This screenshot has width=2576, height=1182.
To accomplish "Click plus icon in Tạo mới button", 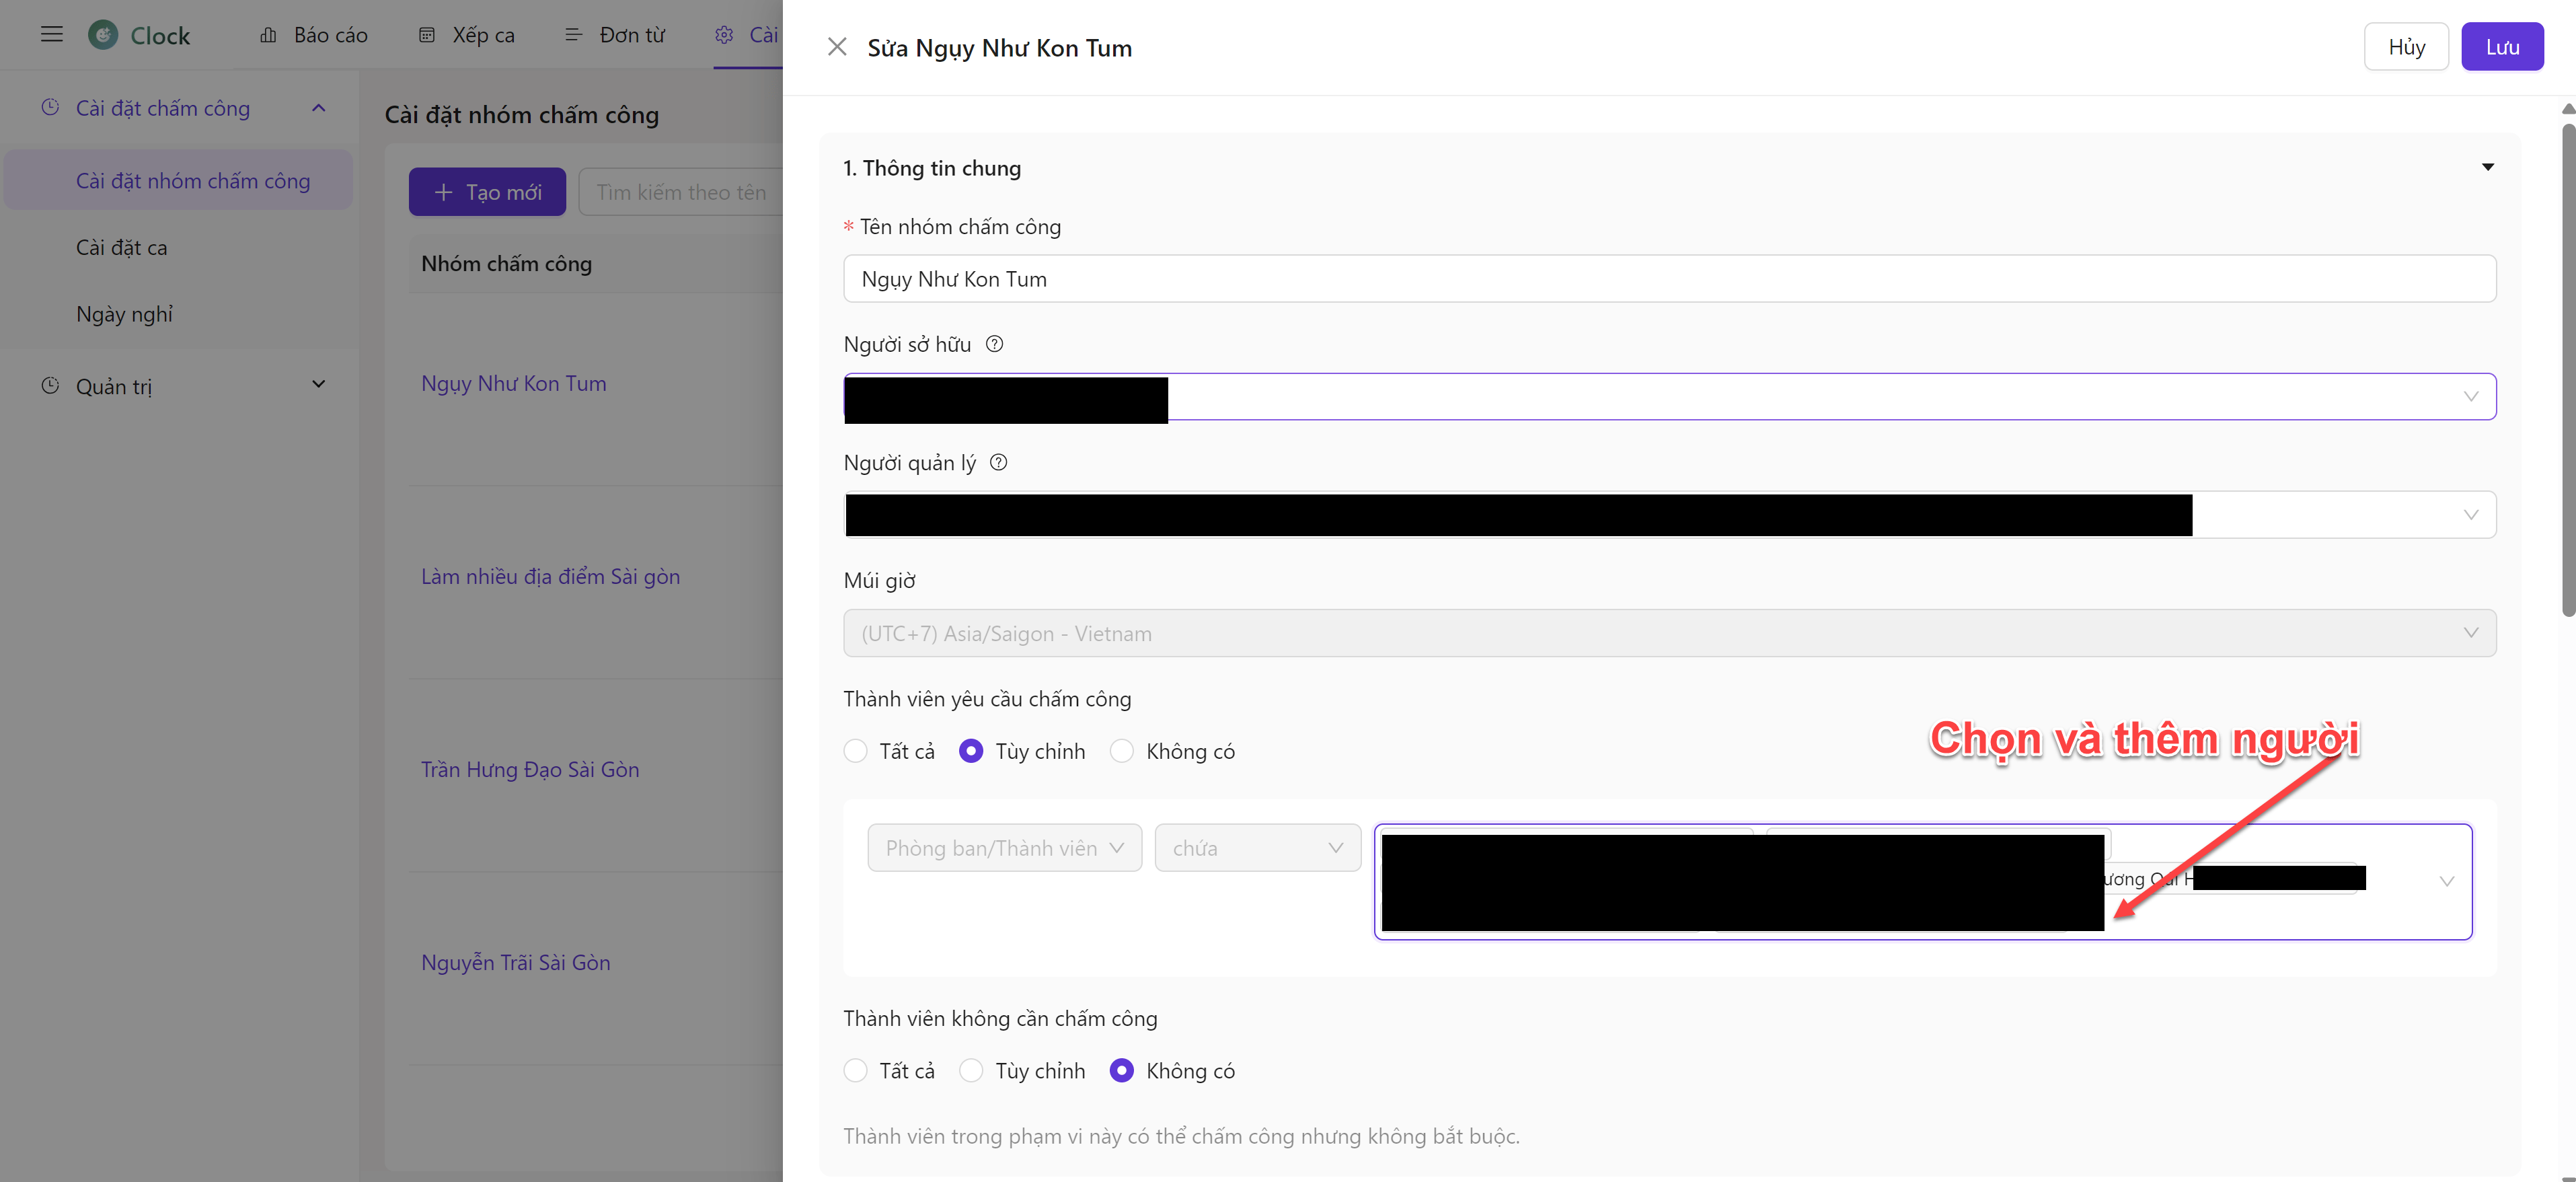I will 444,192.
